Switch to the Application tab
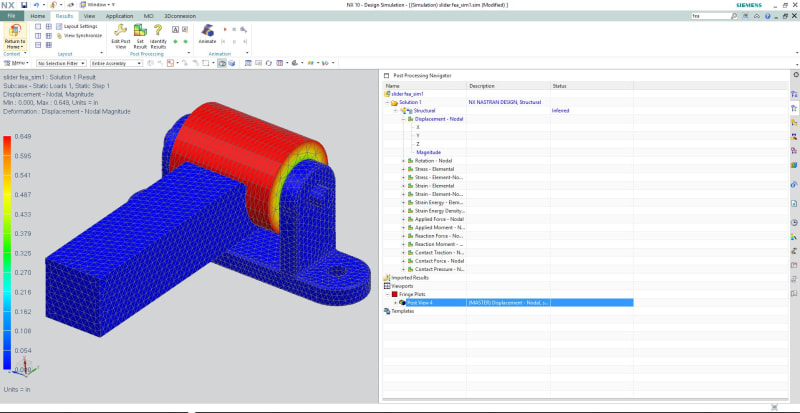This screenshot has height=413, width=800. coord(119,16)
